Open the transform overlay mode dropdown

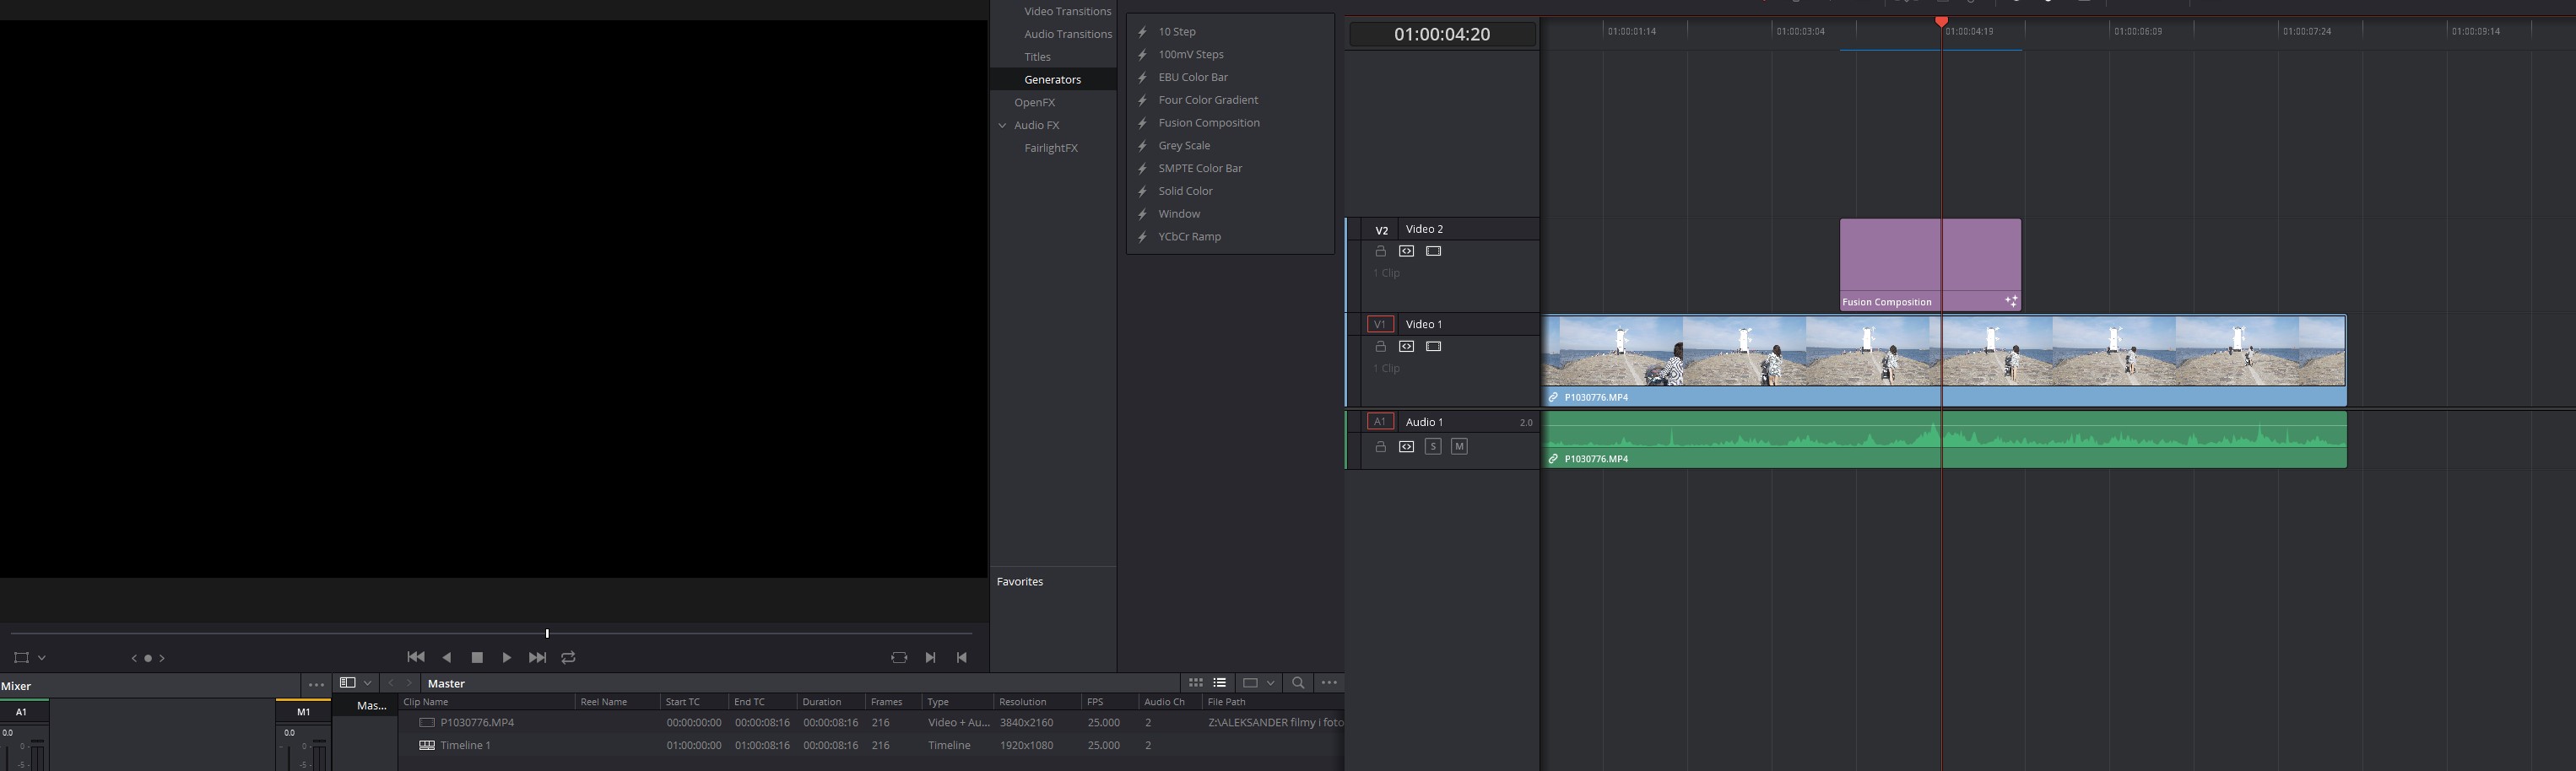42,658
